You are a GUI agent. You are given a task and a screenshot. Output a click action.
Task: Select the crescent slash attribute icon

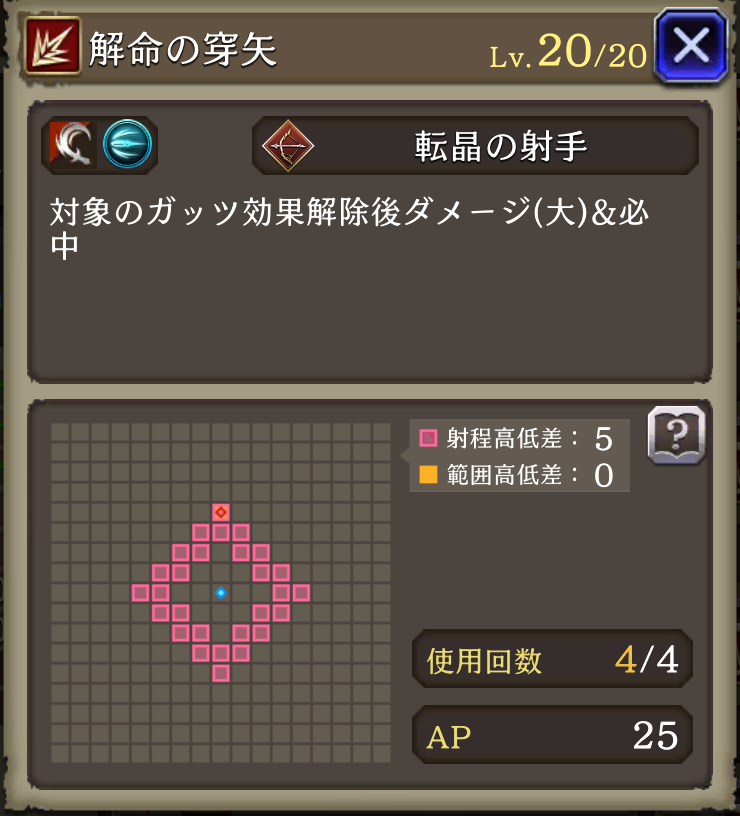pos(73,145)
